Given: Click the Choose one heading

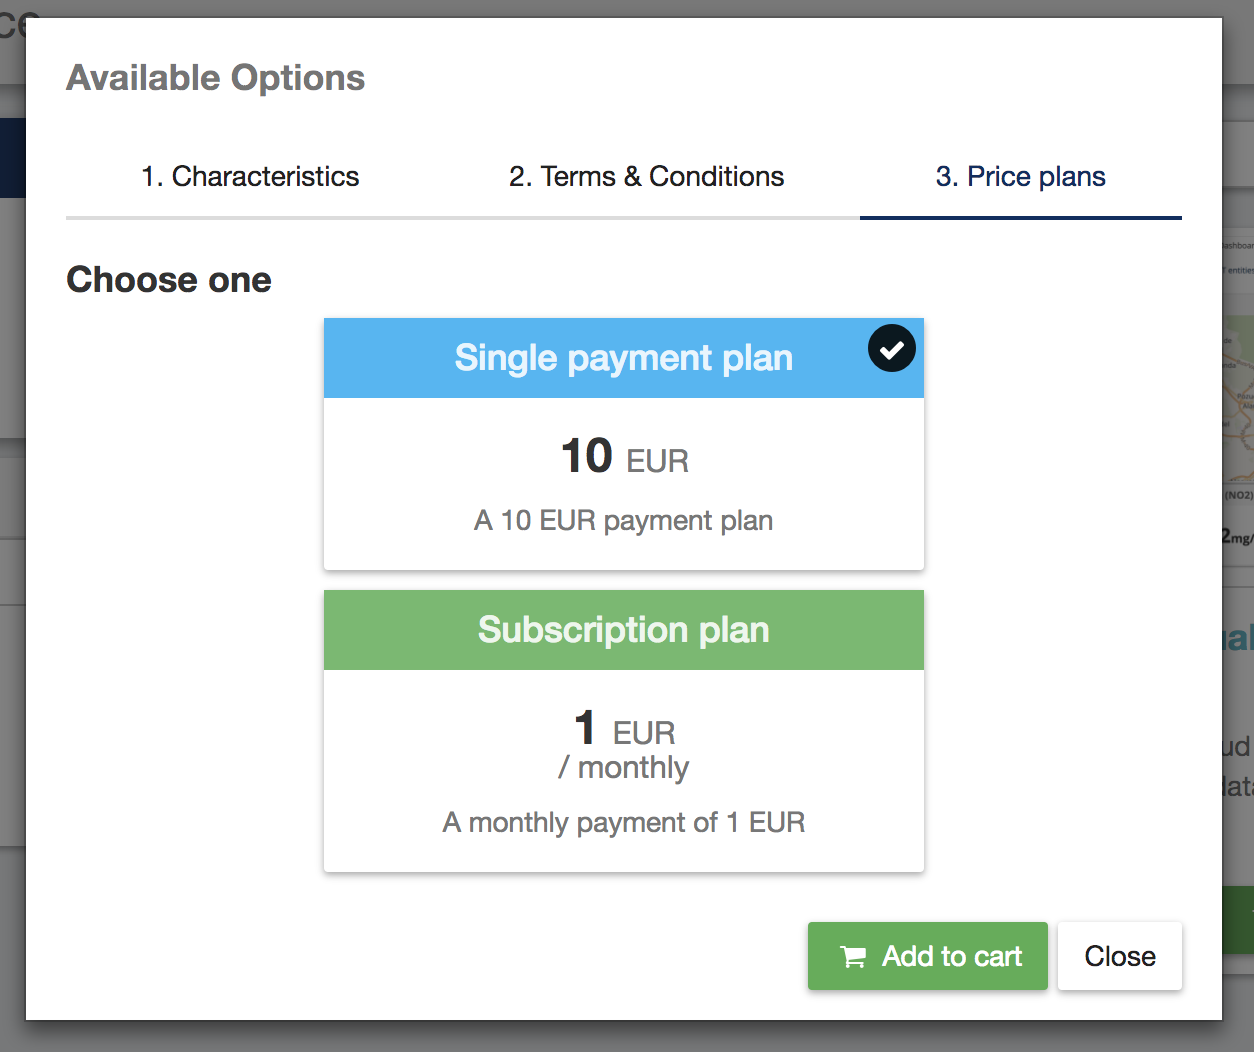Looking at the screenshot, I should pos(169,280).
